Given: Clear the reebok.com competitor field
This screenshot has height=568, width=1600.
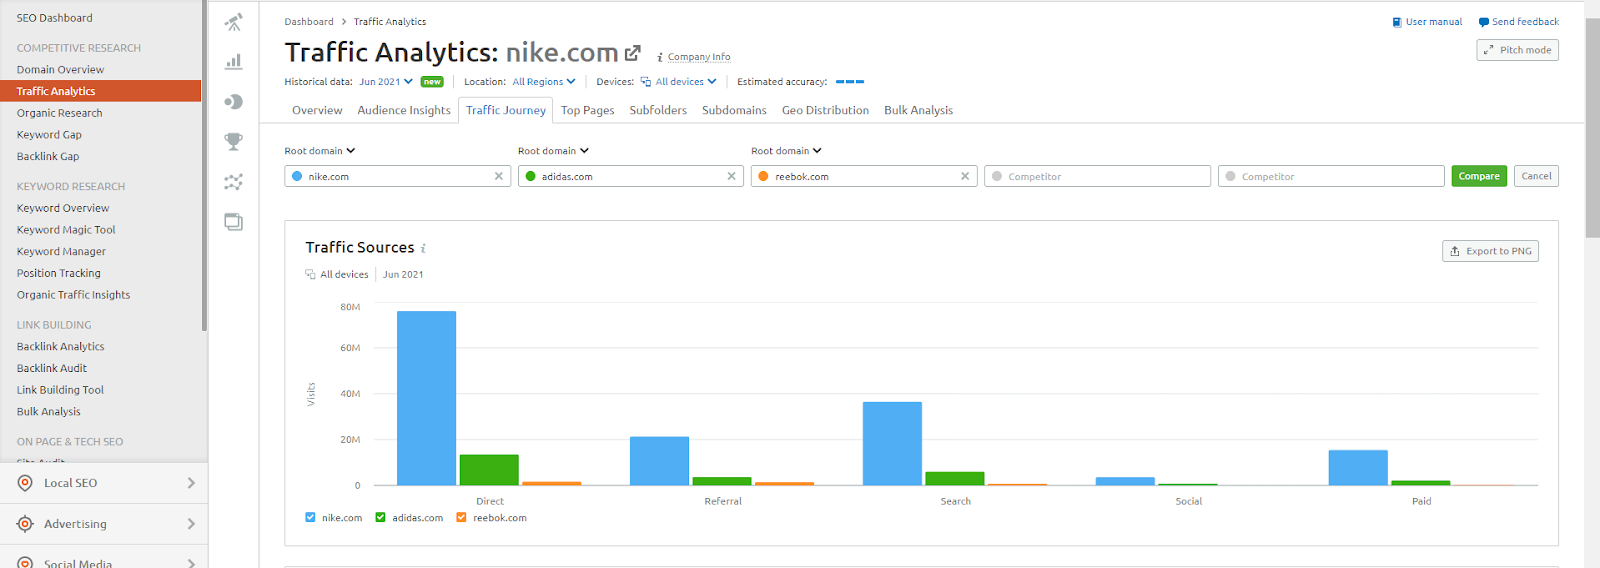Looking at the screenshot, I should coord(965,176).
